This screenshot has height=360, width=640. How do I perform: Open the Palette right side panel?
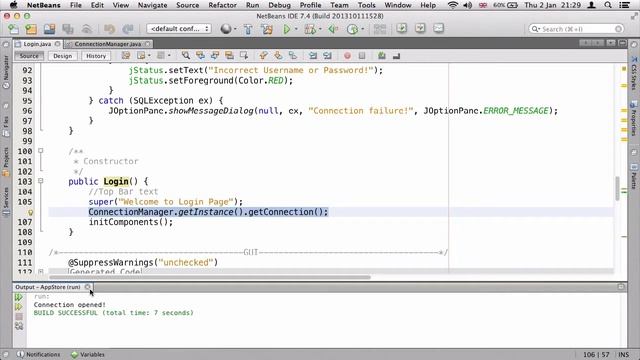[x=634, y=176]
